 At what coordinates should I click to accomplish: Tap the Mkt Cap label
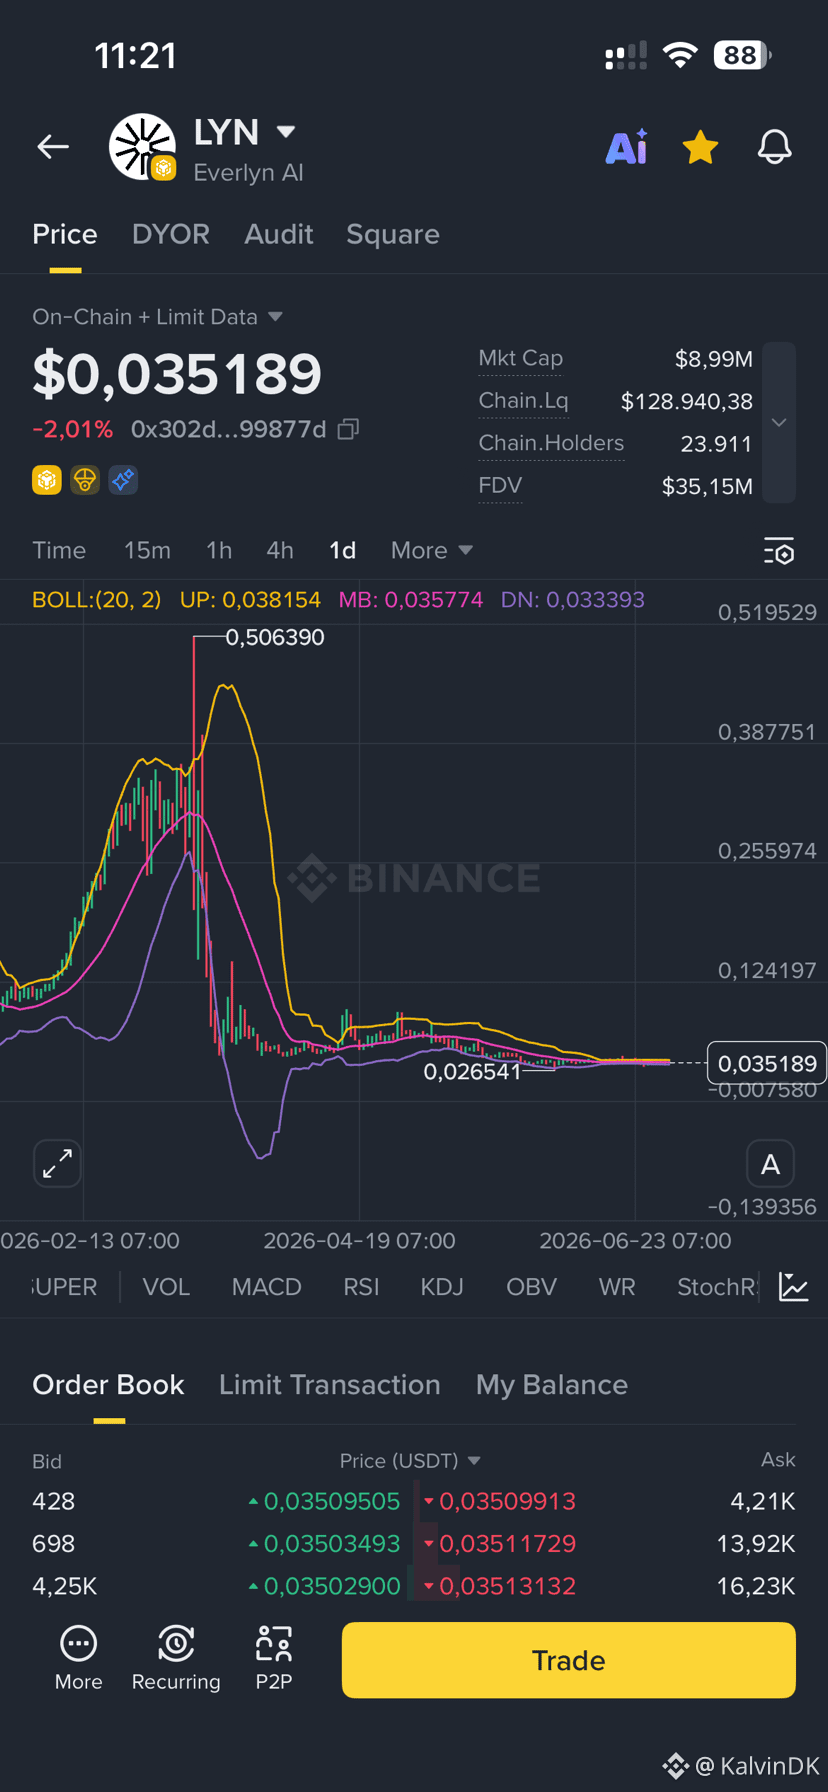coord(520,358)
